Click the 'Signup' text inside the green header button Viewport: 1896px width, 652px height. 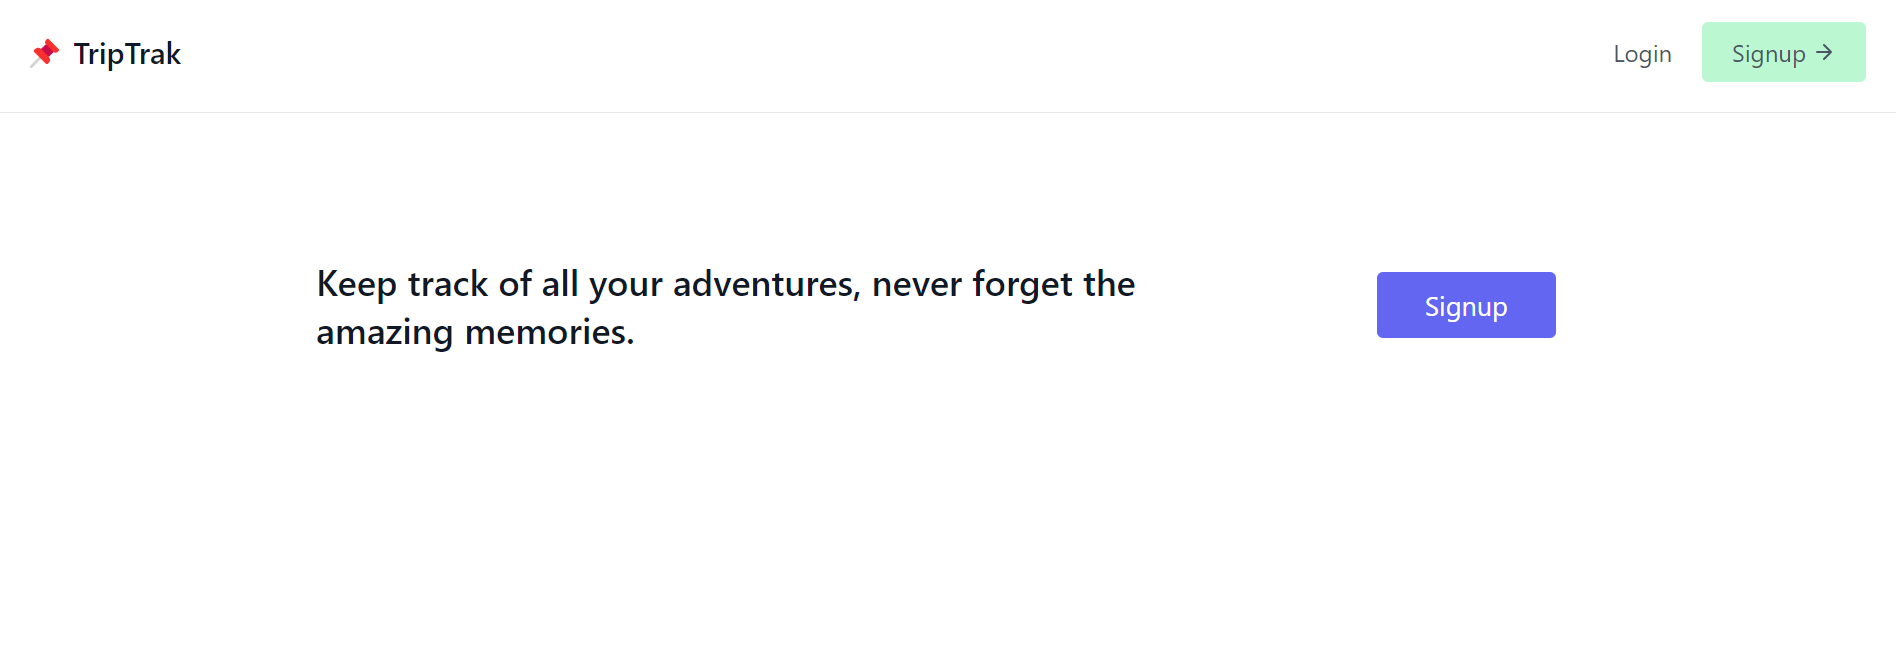(1768, 54)
